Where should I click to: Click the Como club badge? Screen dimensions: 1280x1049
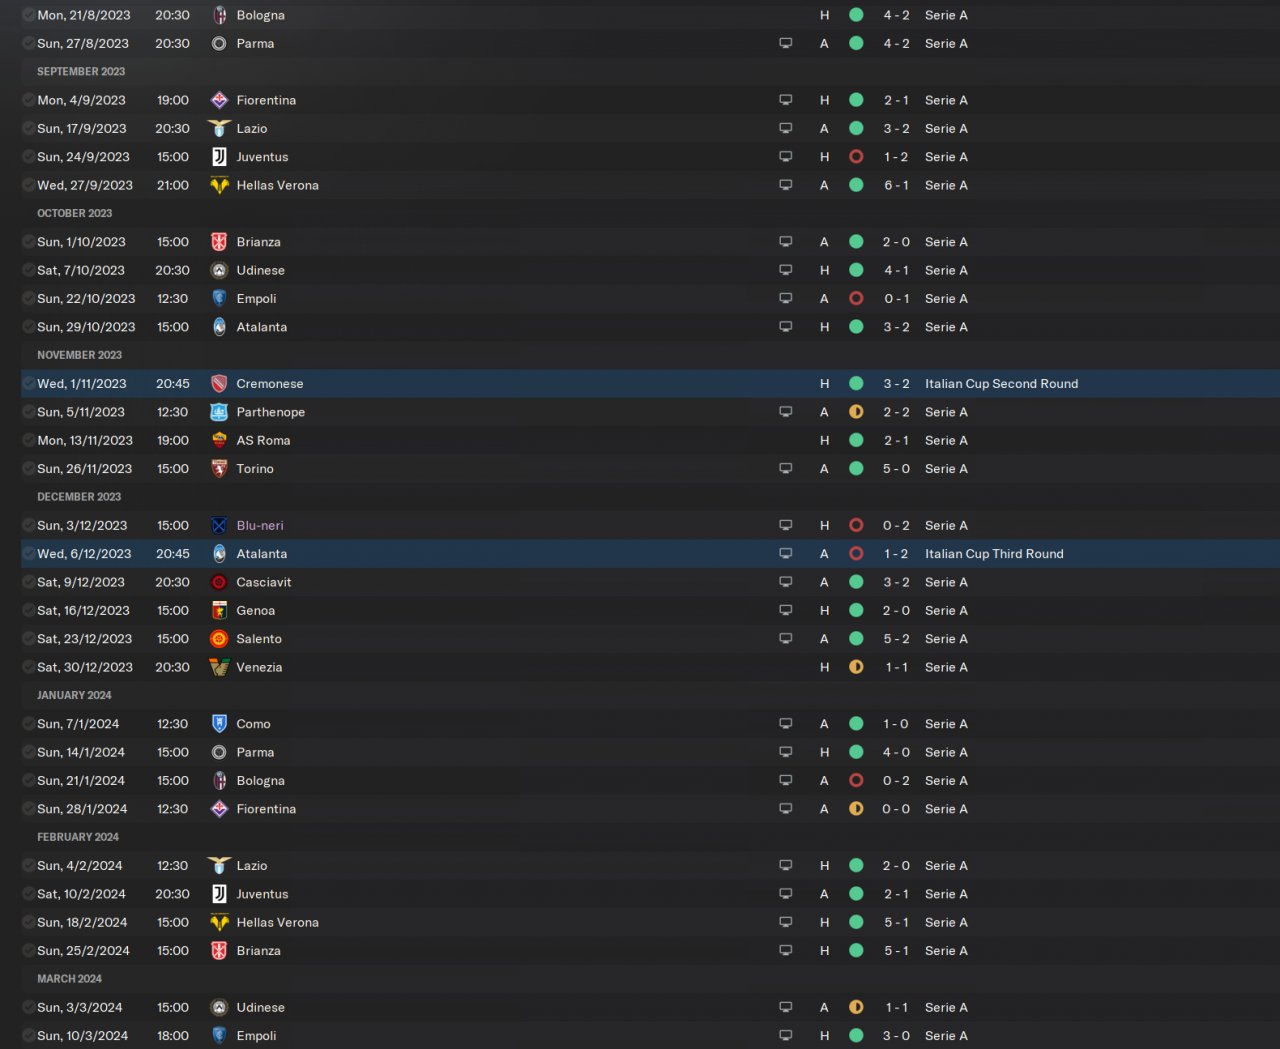point(219,724)
